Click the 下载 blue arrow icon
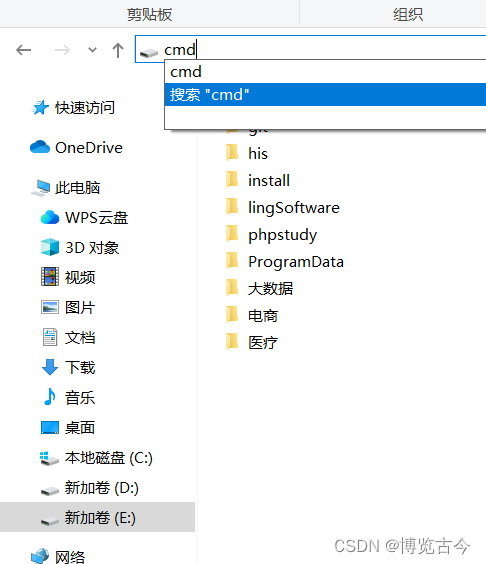 tap(50, 367)
